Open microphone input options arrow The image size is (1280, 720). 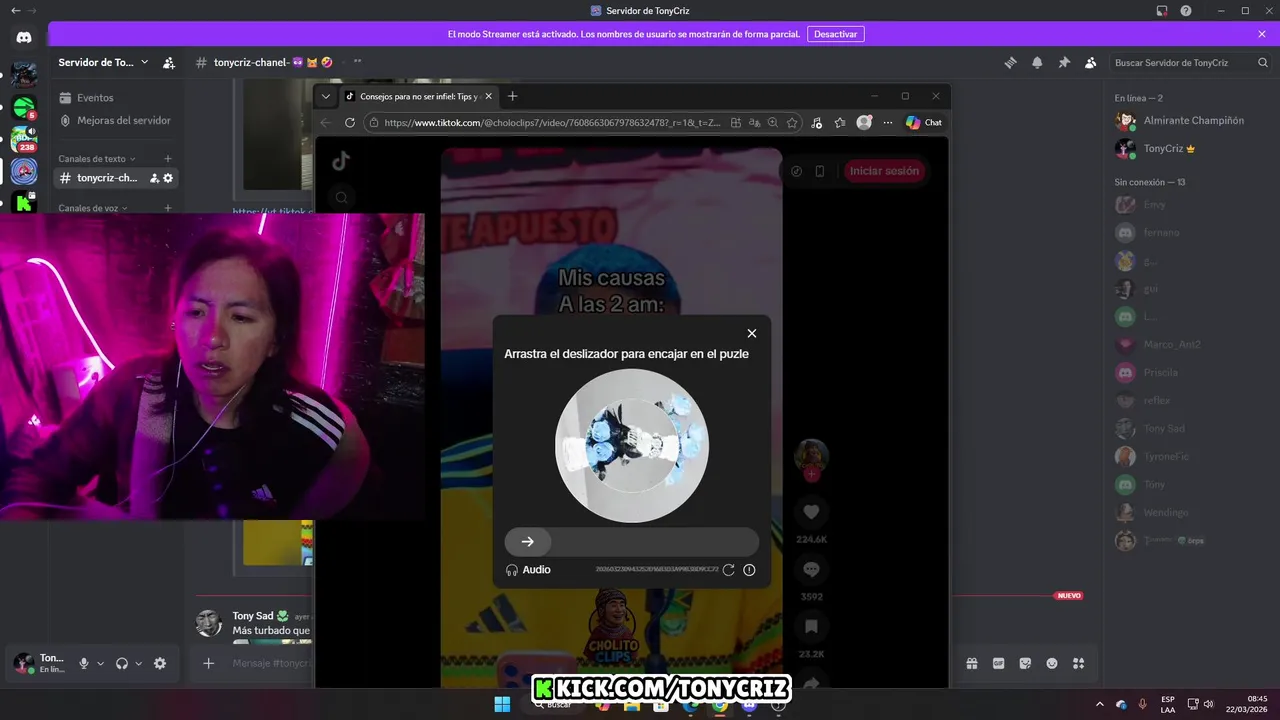pos(100,663)
